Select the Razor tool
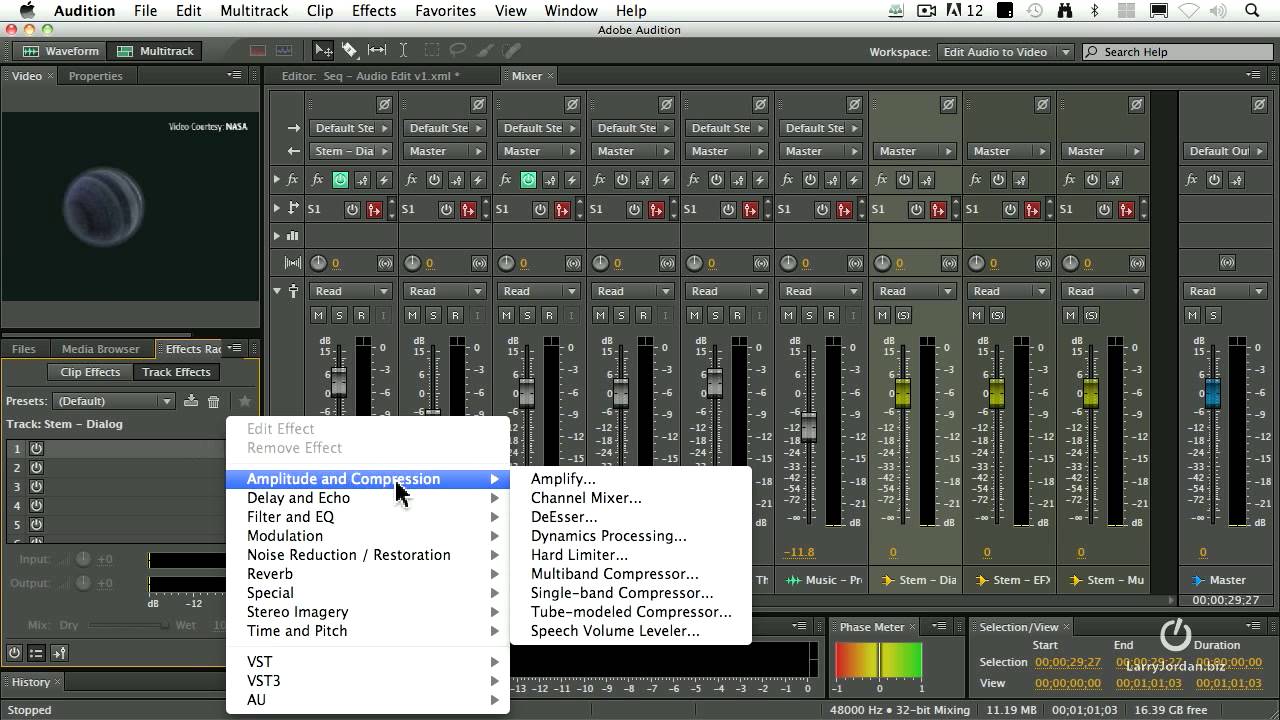The width and height of the screenshot is (1280, 720). pyautogui.click(x=350, y=50)
